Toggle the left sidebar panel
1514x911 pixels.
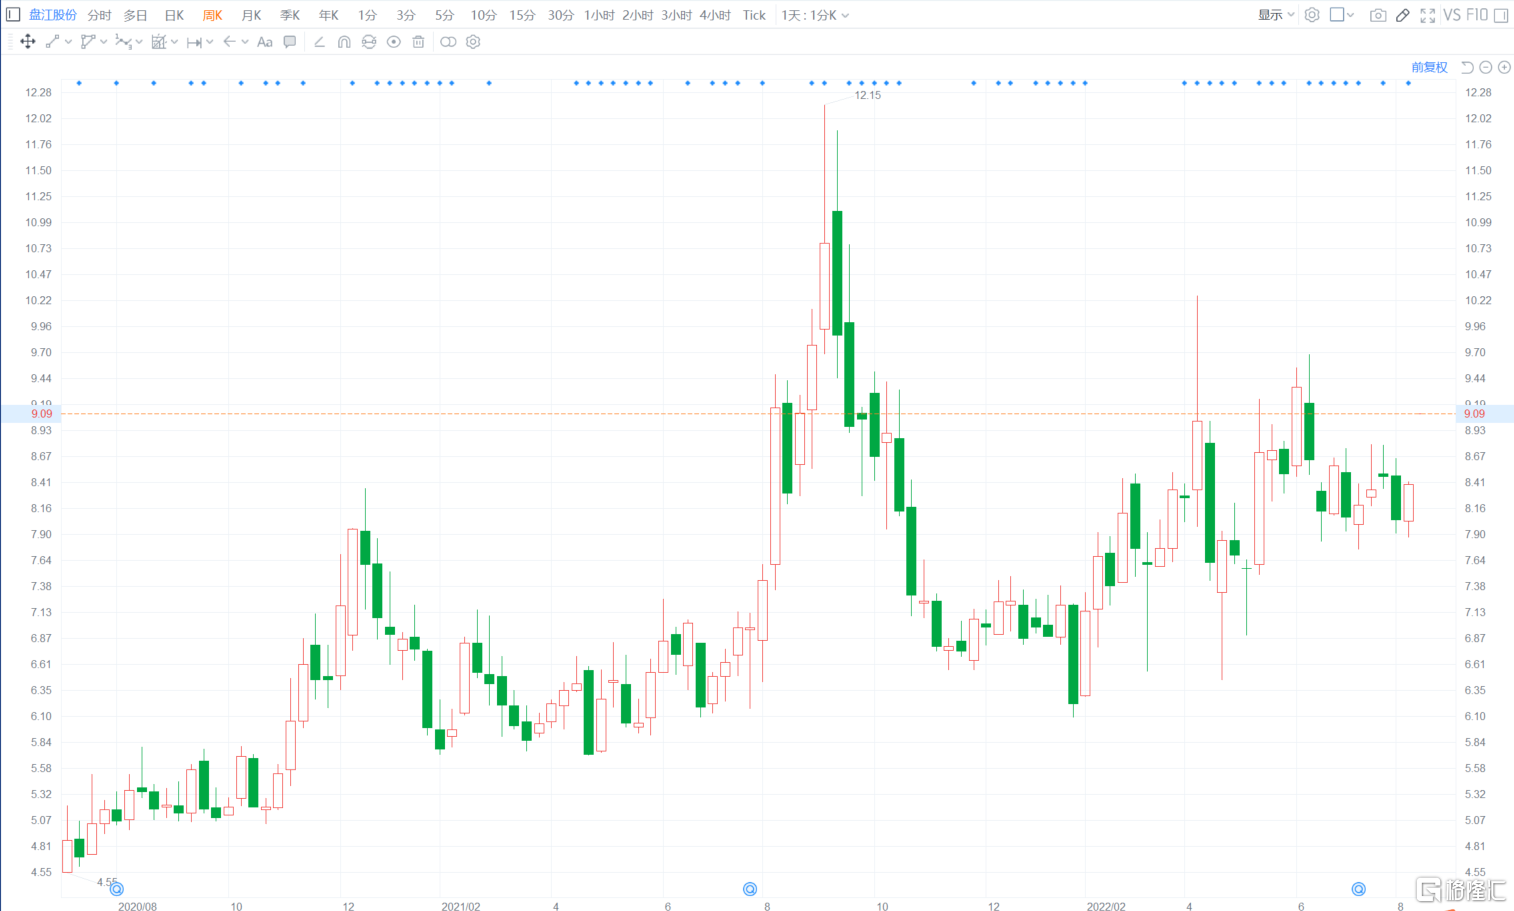click(13, 15)
